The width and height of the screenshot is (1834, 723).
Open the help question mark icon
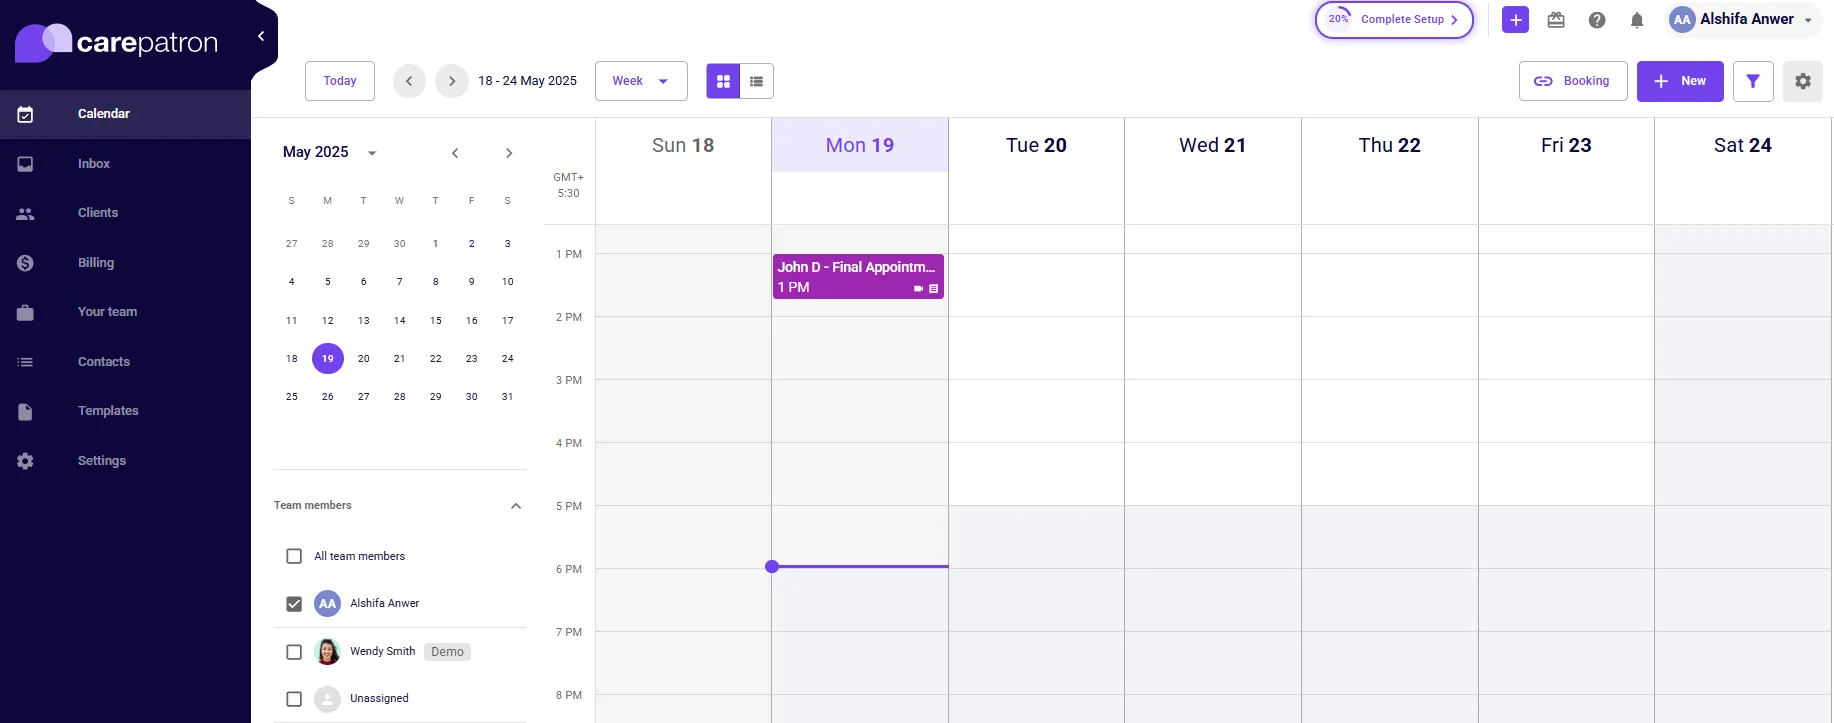coord(1597,20)
